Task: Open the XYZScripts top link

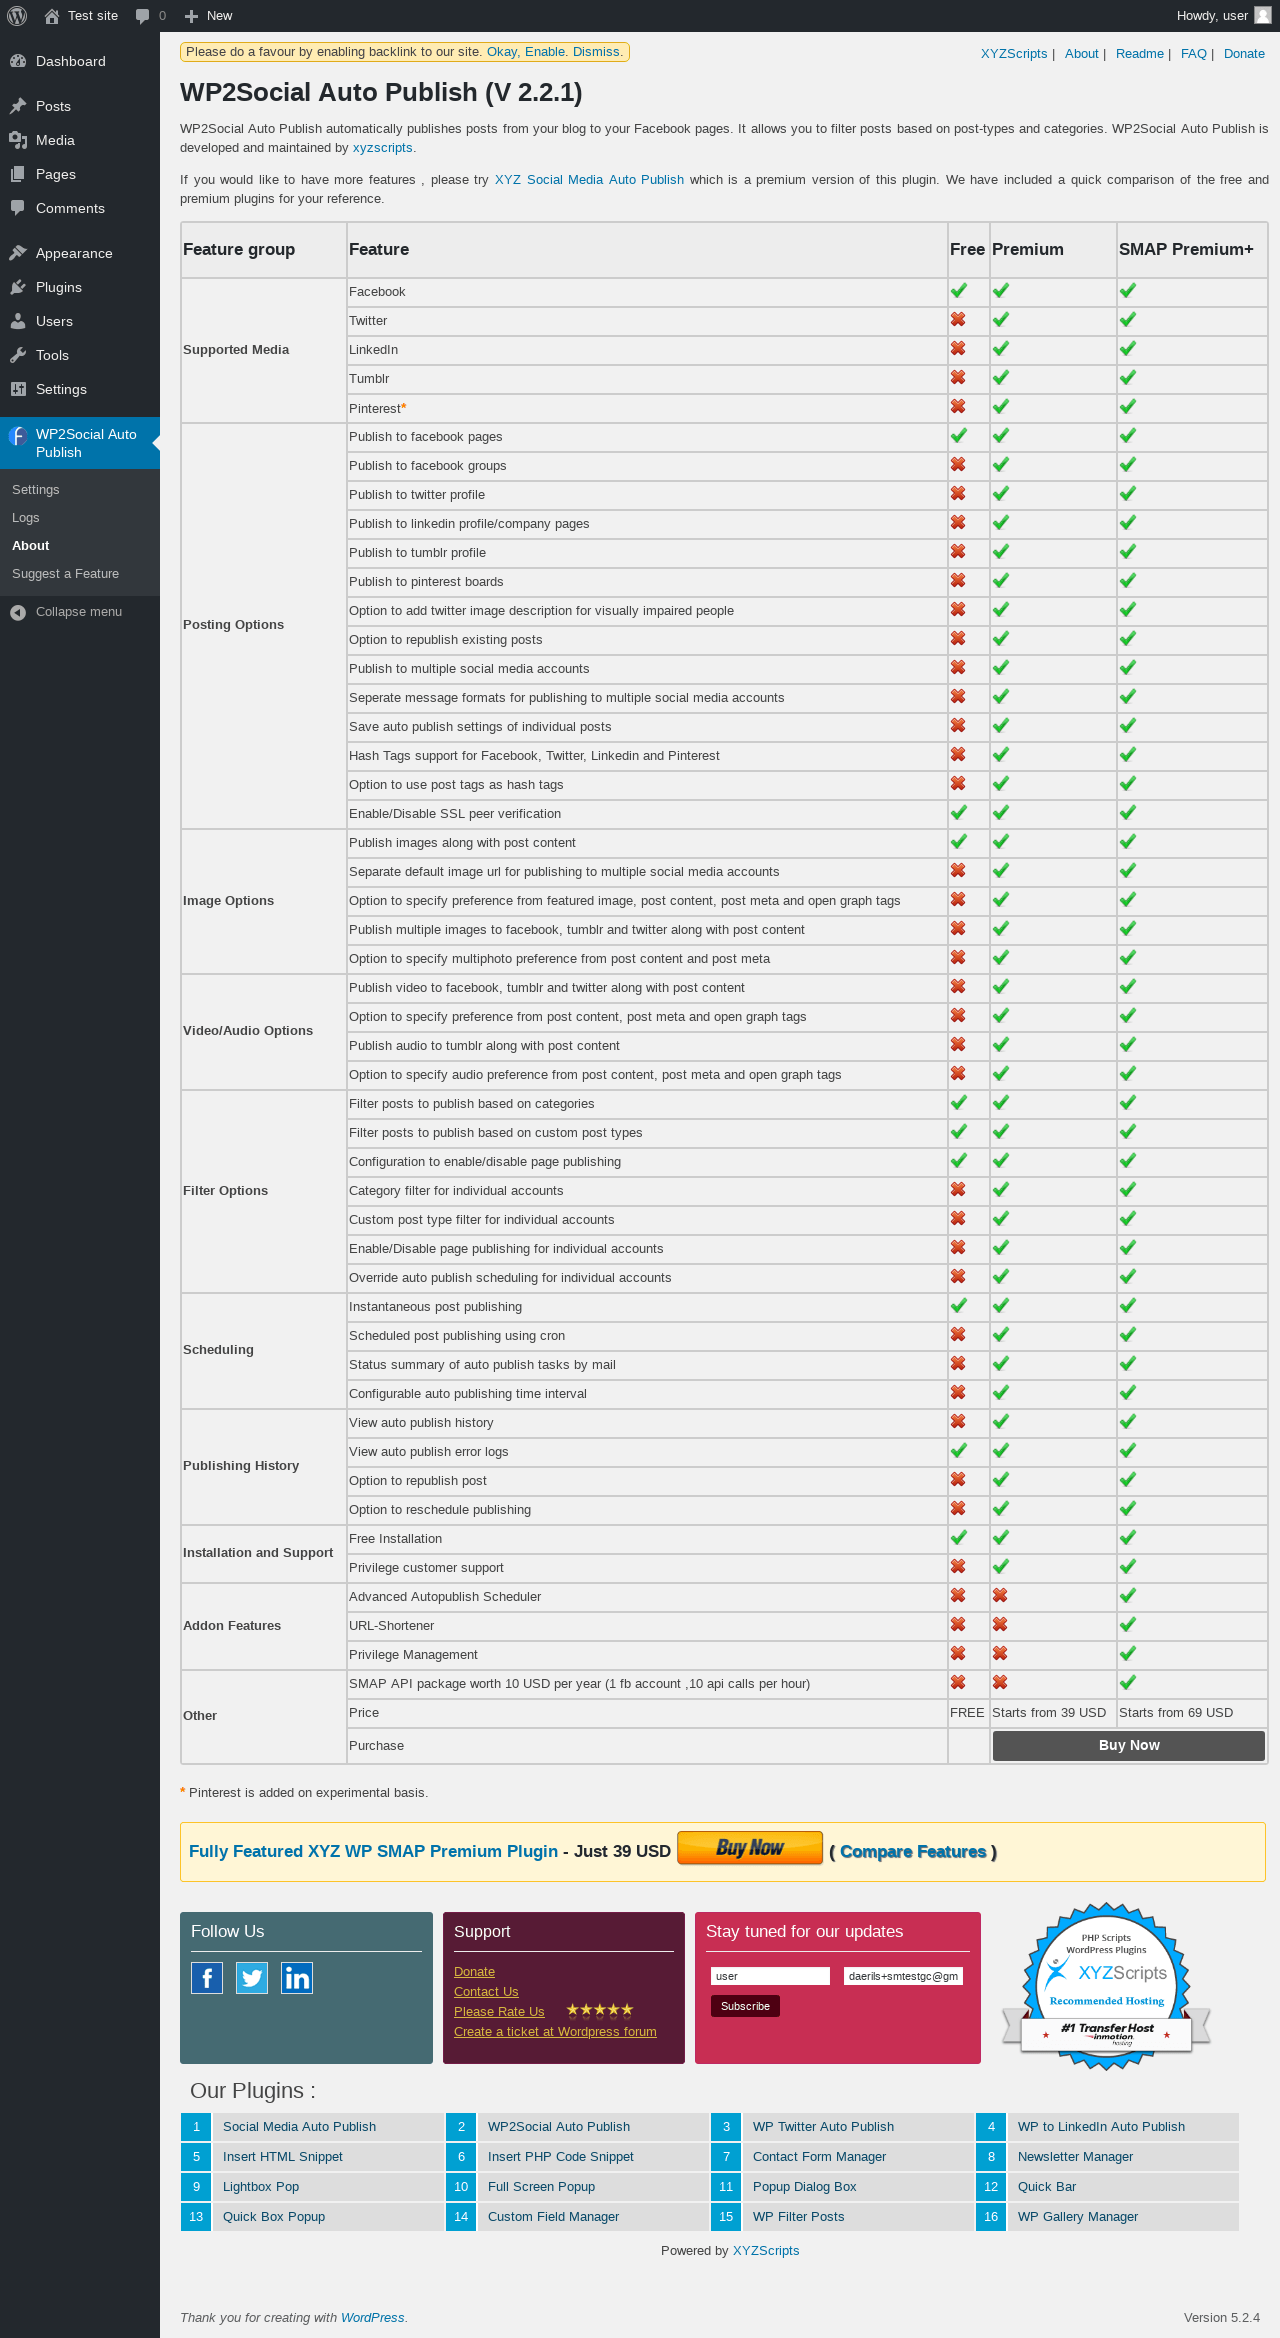Action: 1014,54
